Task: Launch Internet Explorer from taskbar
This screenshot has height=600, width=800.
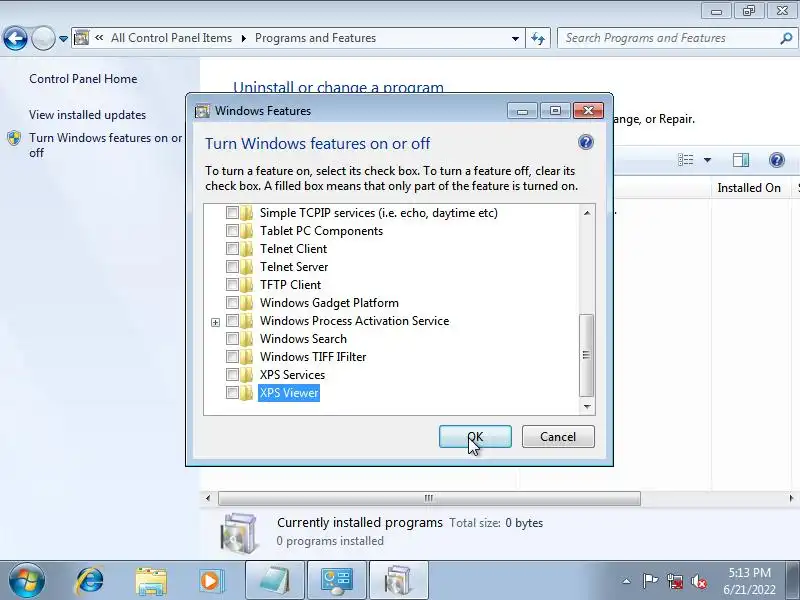Action: 90,581
